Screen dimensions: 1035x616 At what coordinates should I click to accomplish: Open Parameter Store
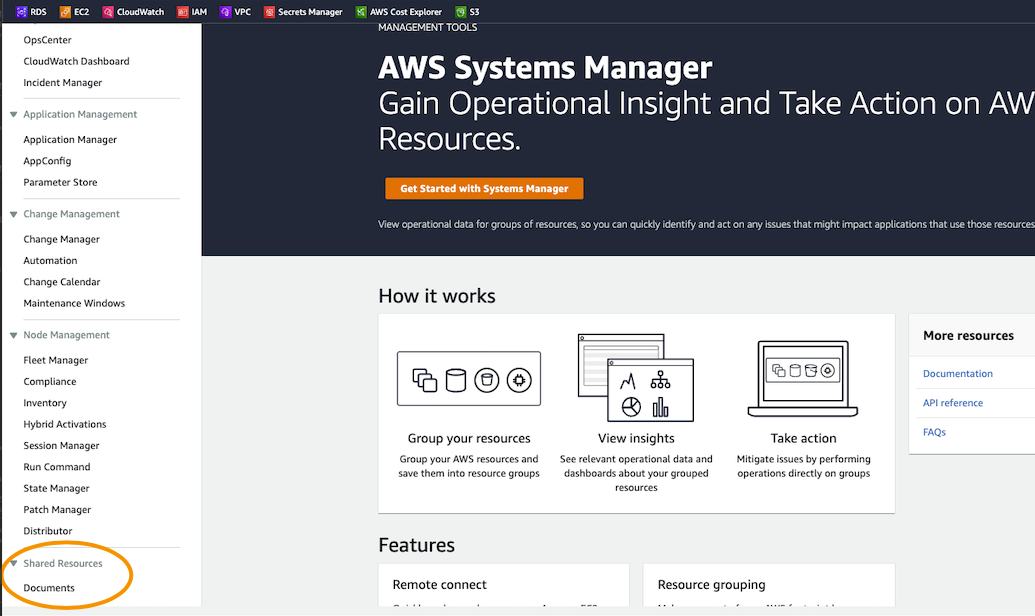60,182
